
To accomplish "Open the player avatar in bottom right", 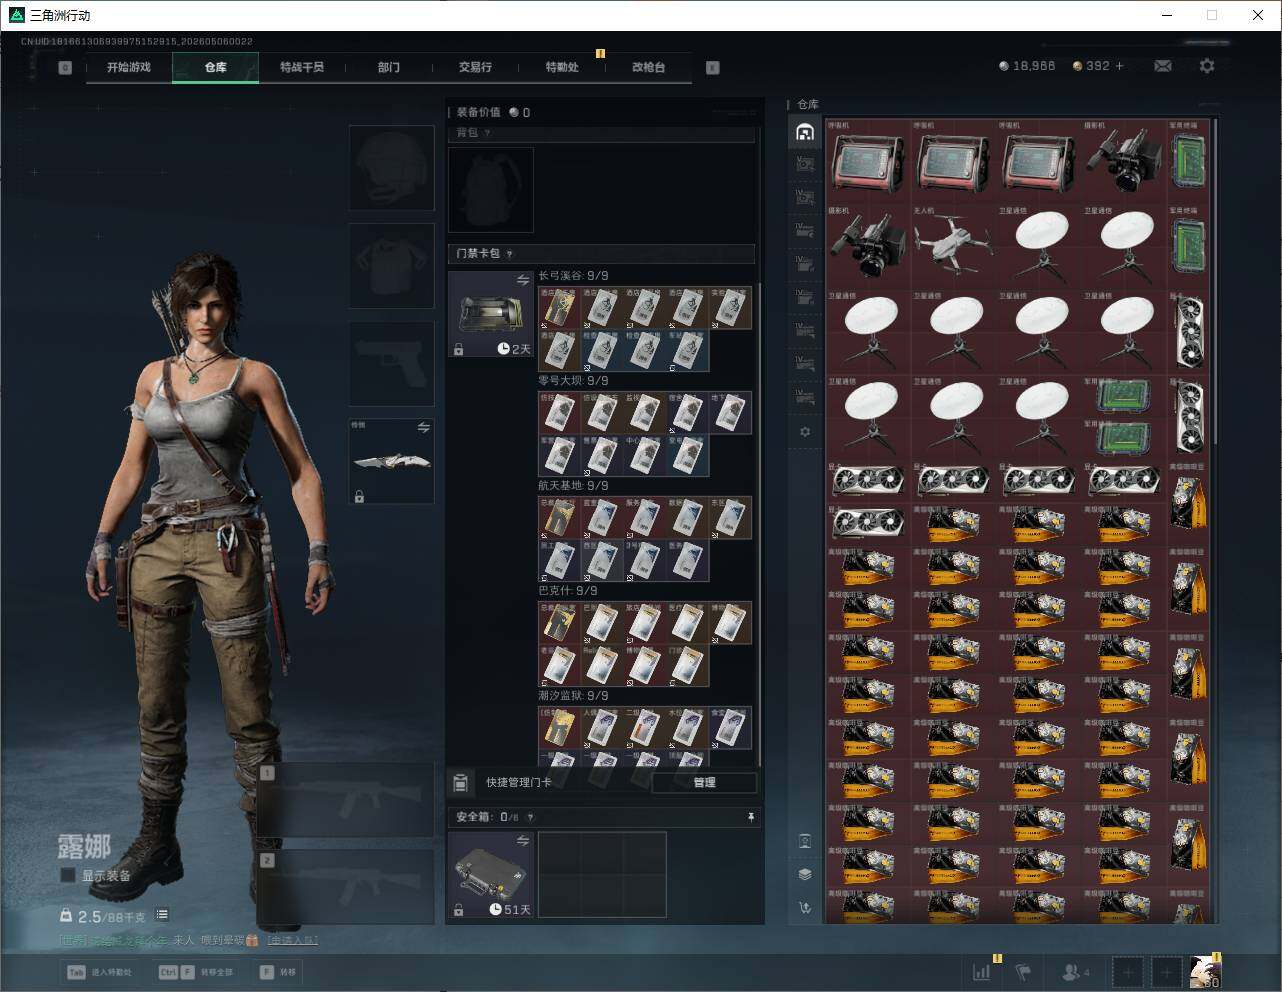I will pyautogui.click(x=1205, y=971).
